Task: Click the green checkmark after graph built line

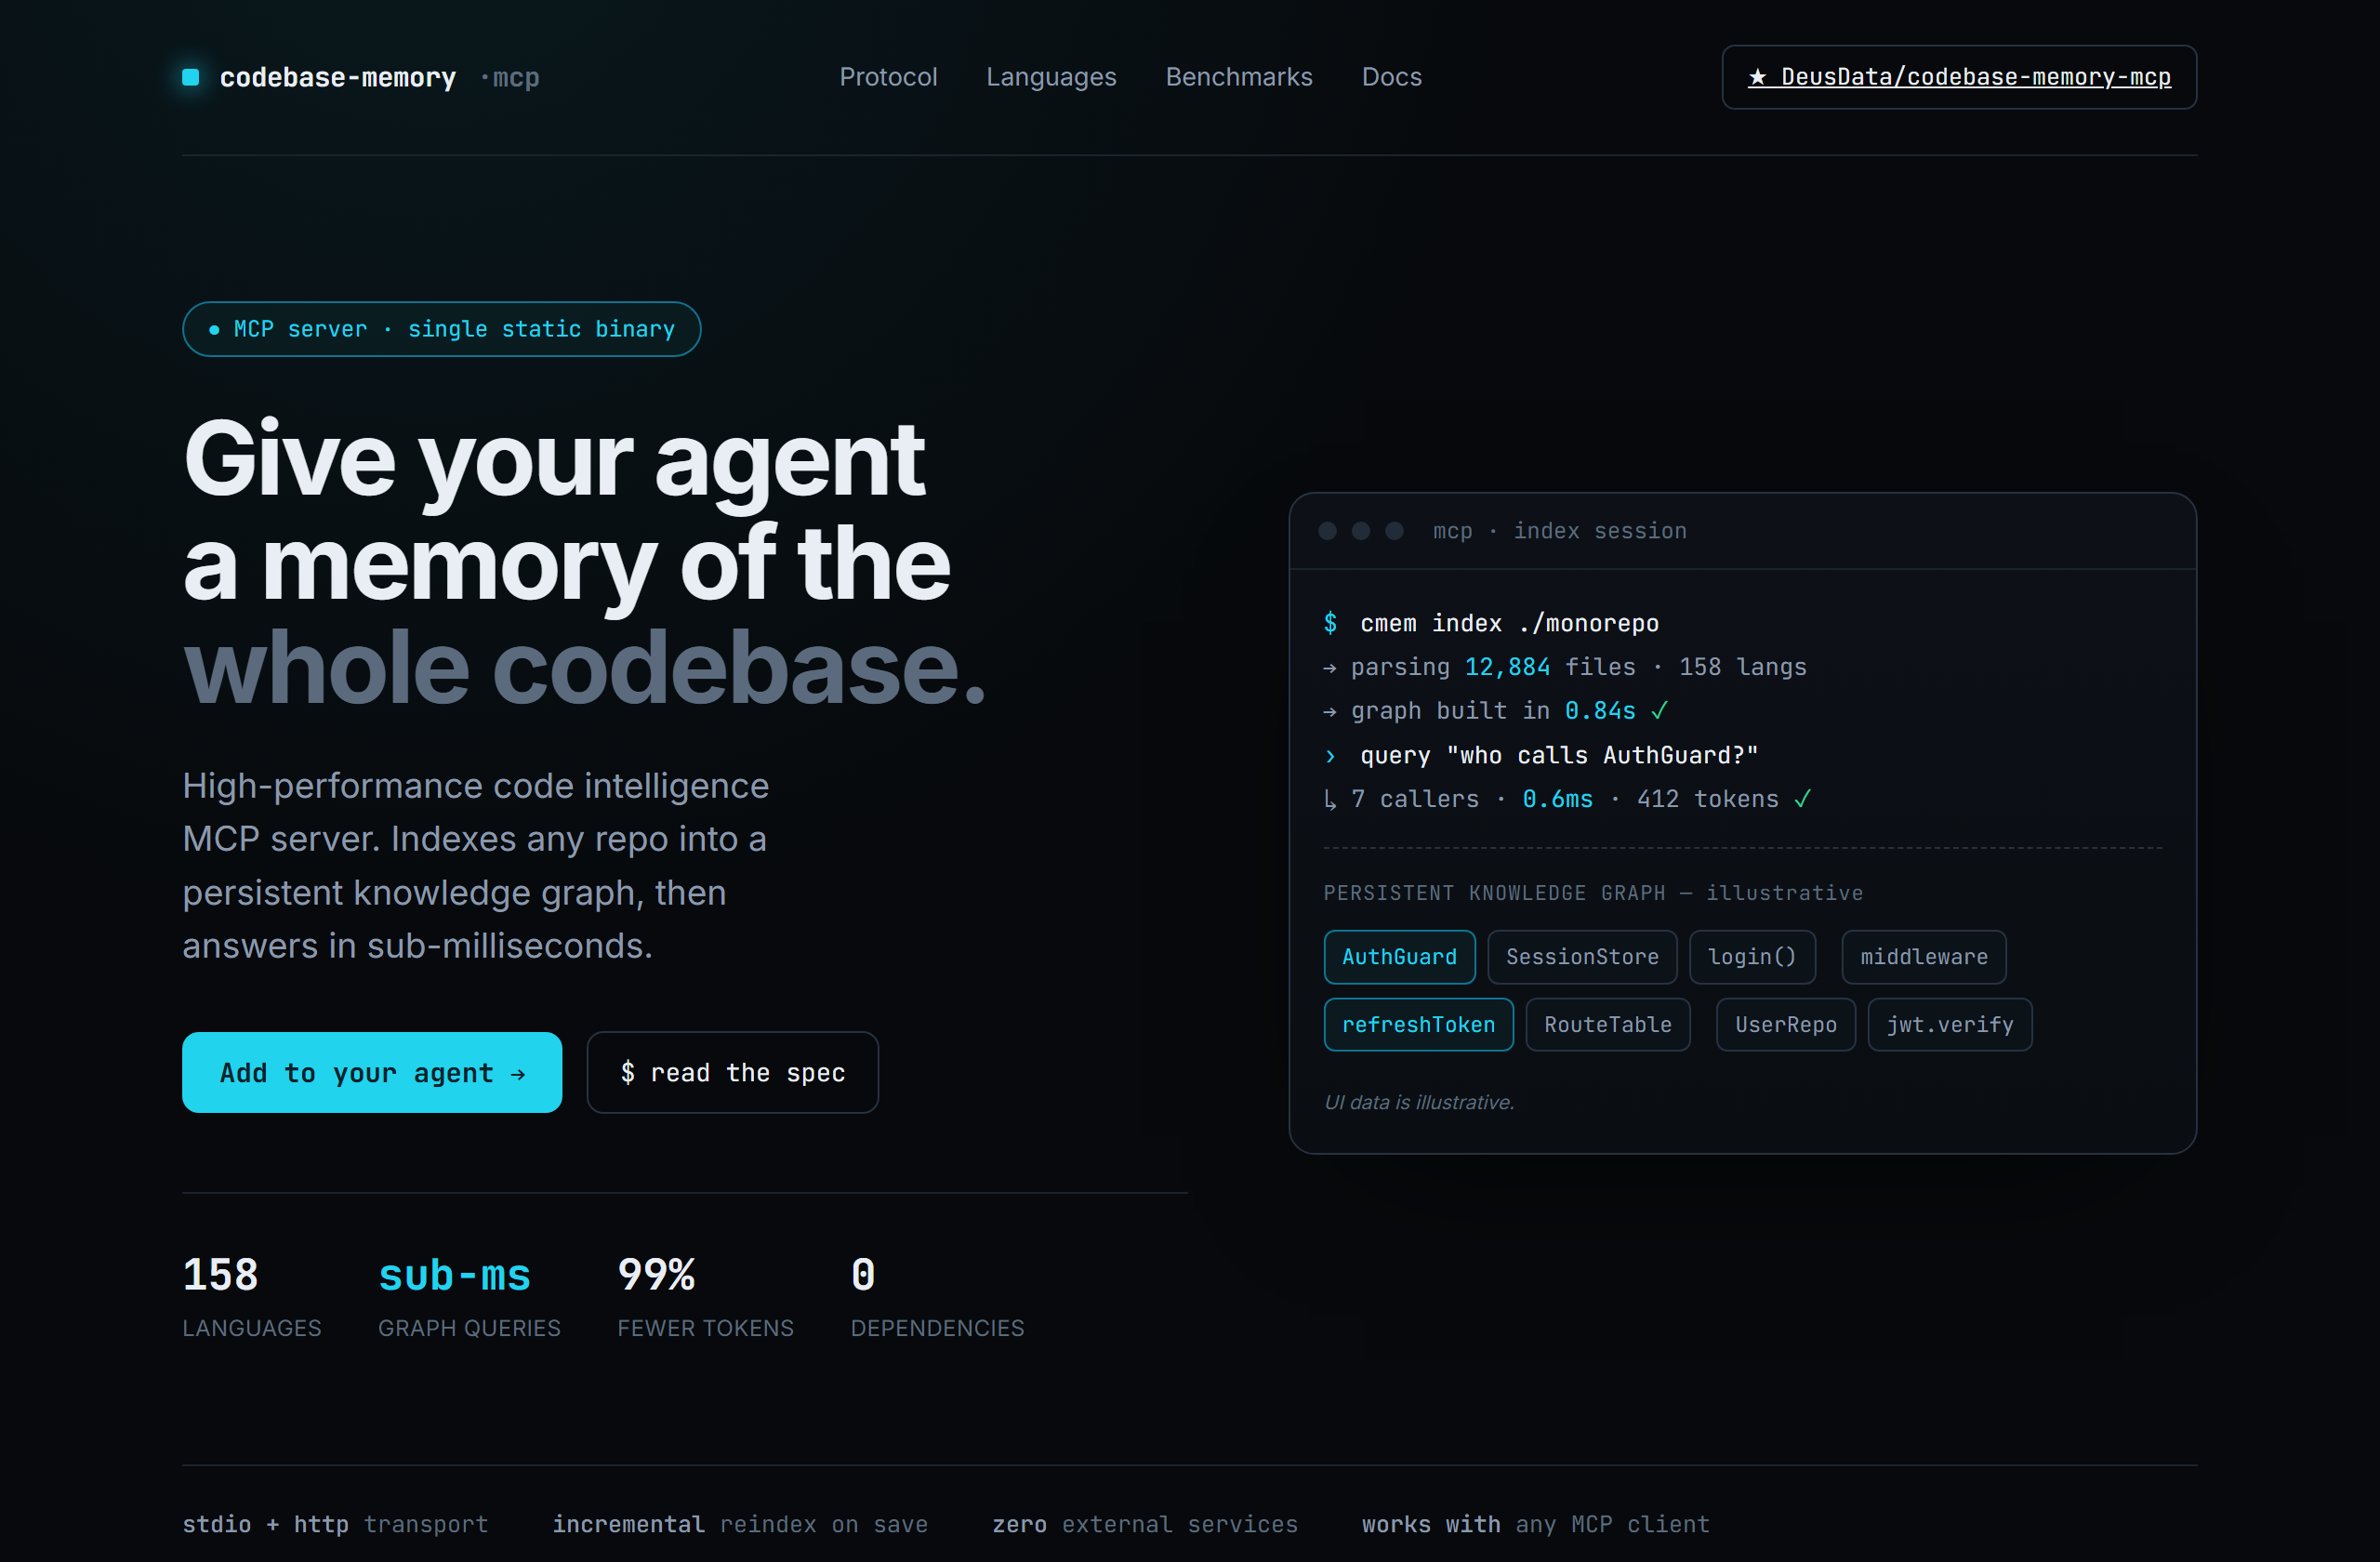Action: (1660, 711)
